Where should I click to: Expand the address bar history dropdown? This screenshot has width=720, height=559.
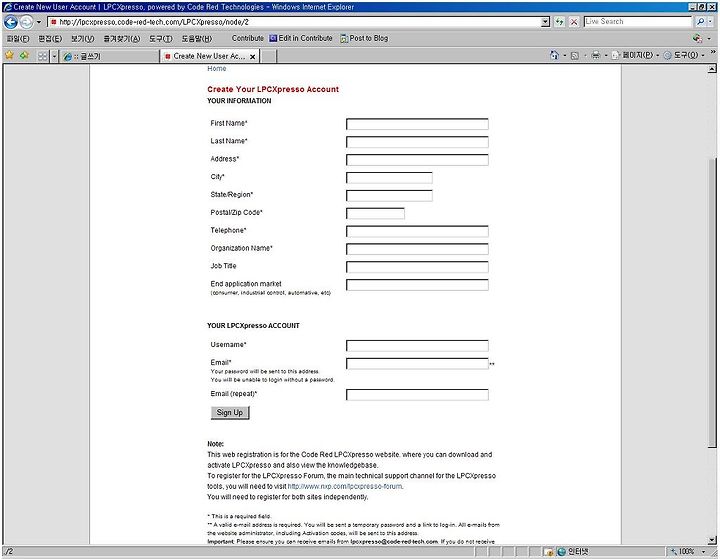point(546,22)
